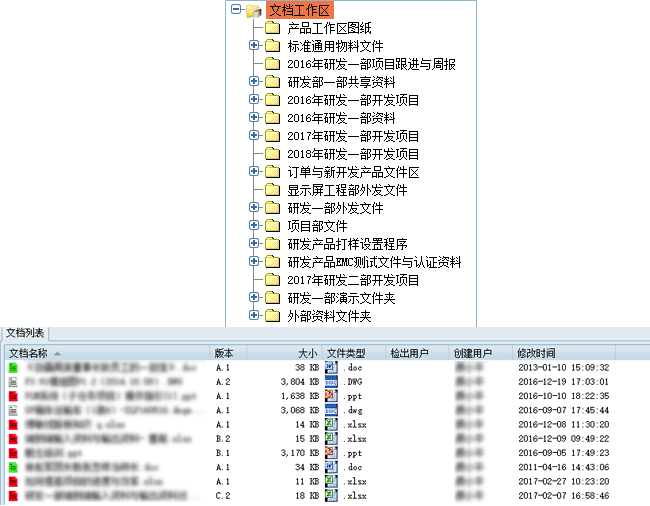Click the .ppt file icon in the 1,638 KB row
The height and width of the screenshot is (506, 650).
(x=331, y=396)
